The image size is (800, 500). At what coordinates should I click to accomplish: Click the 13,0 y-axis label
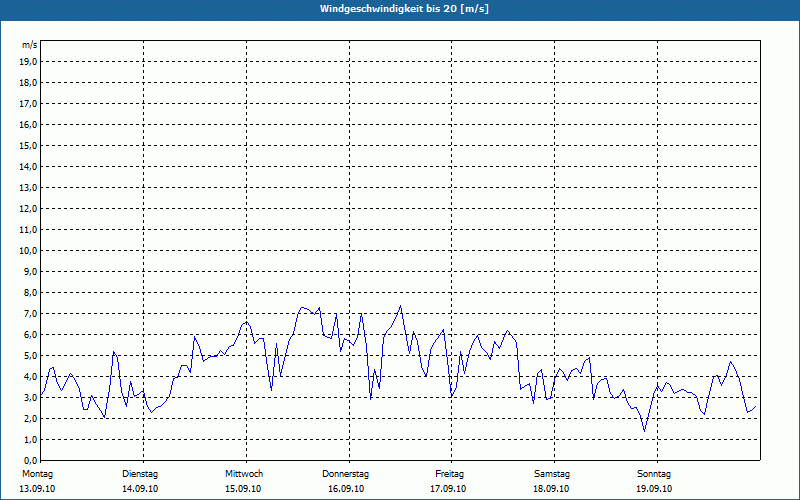pos(28,188)
